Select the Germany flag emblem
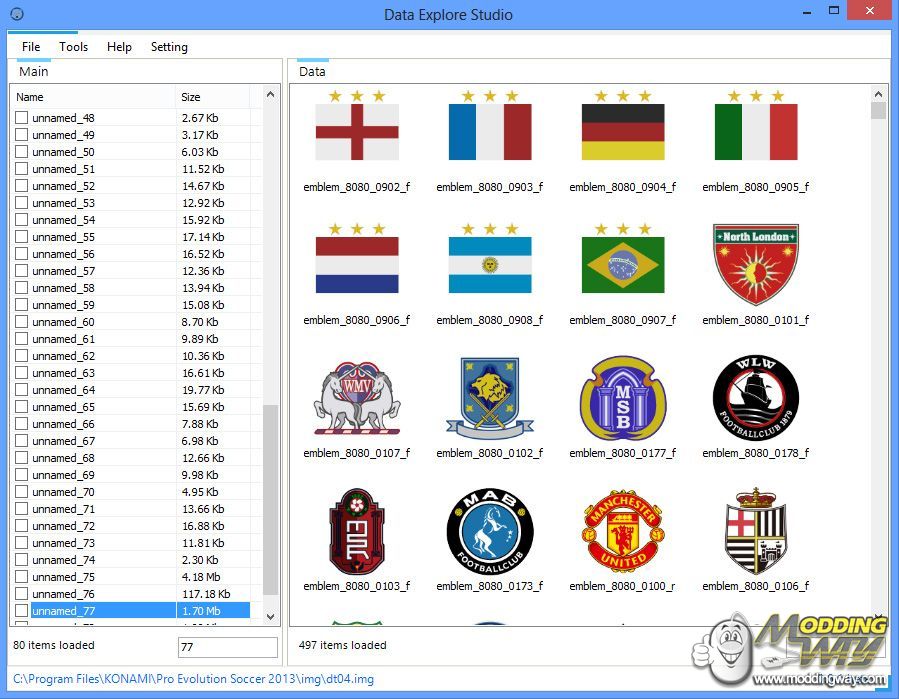The image size is (899, 699). pyautogui.click(x=622, y=131)
